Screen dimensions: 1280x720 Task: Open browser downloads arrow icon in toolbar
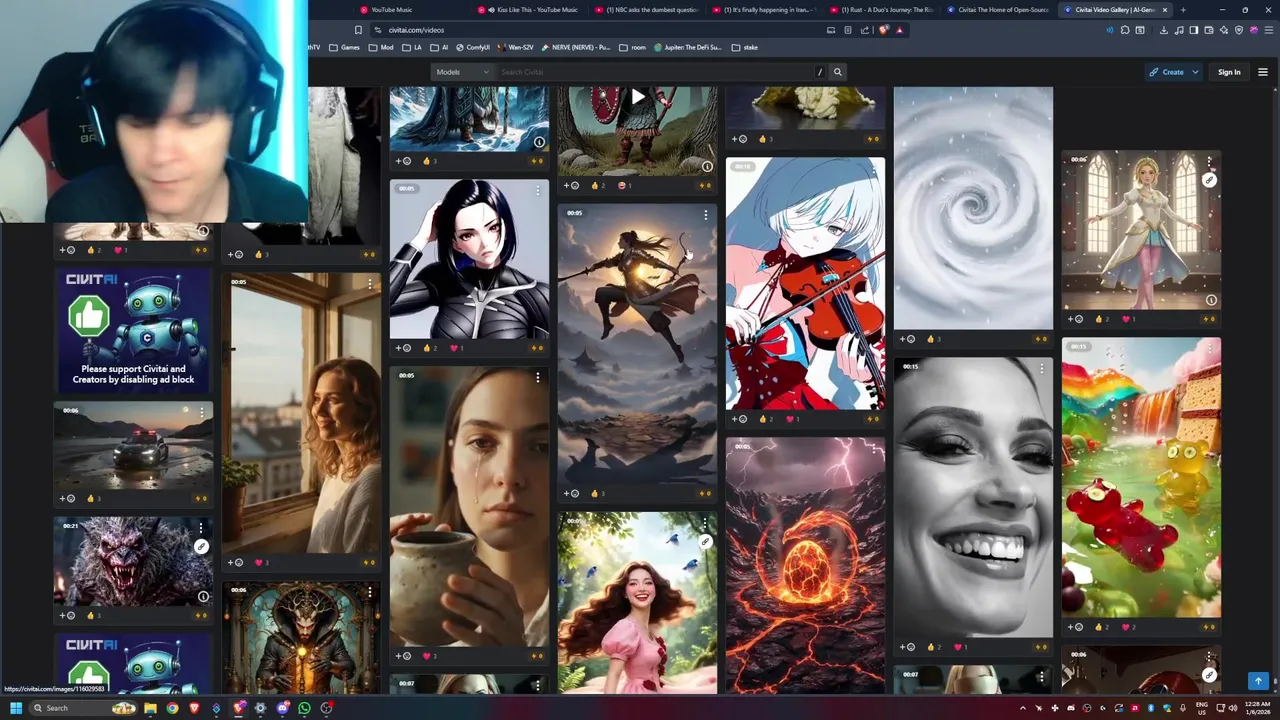click(1163, 30)
